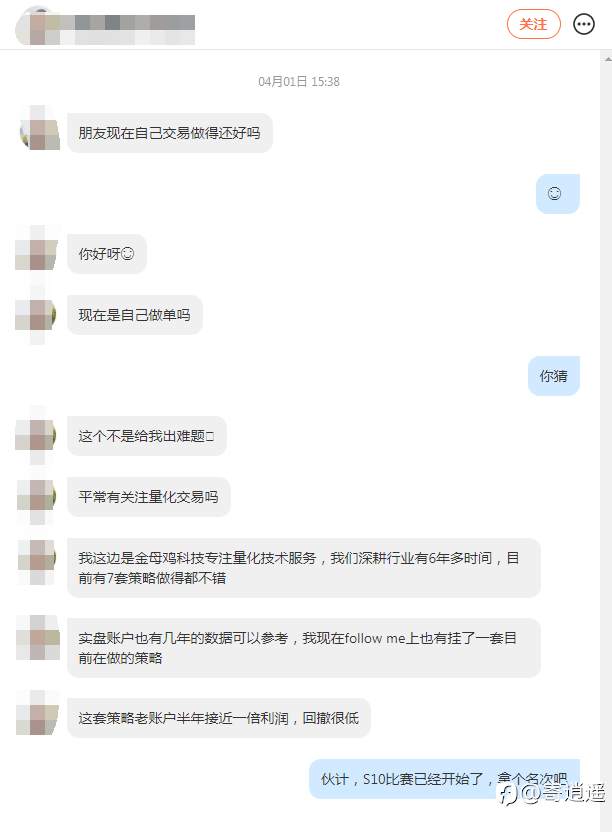The width and height of the screenshot is (612, 832).
Task: Click the 这套策略老账户半年接近一倍利润 bubble
Action: (x=219, y=718)
